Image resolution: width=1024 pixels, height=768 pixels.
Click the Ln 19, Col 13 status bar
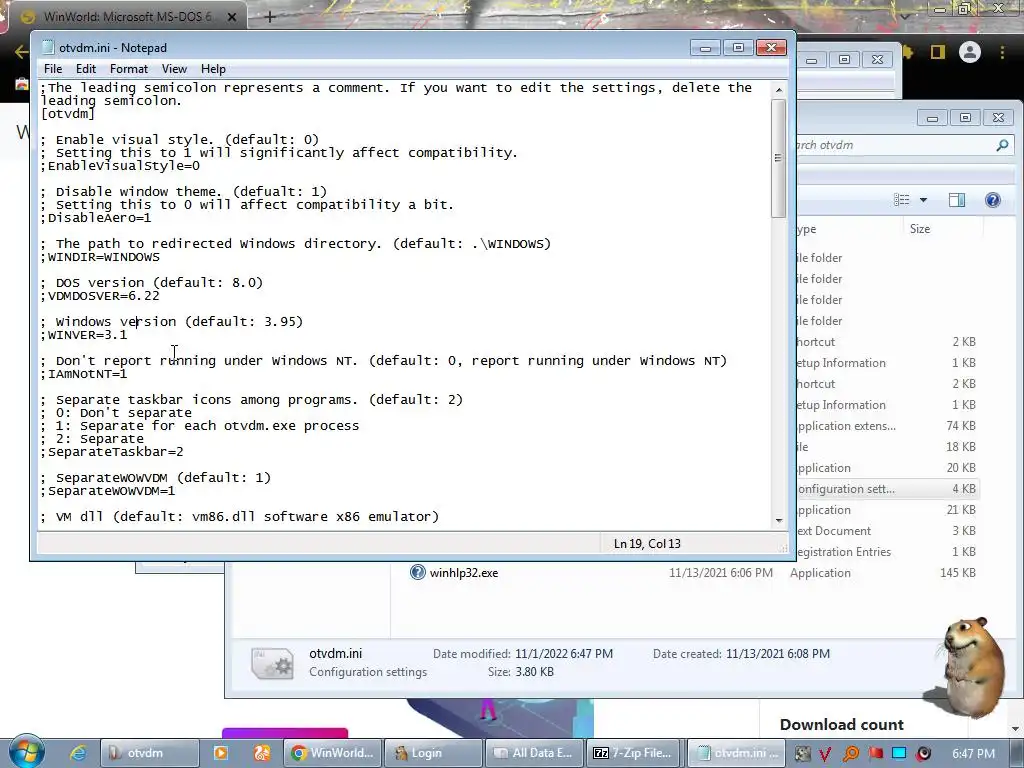coord(647,543)
